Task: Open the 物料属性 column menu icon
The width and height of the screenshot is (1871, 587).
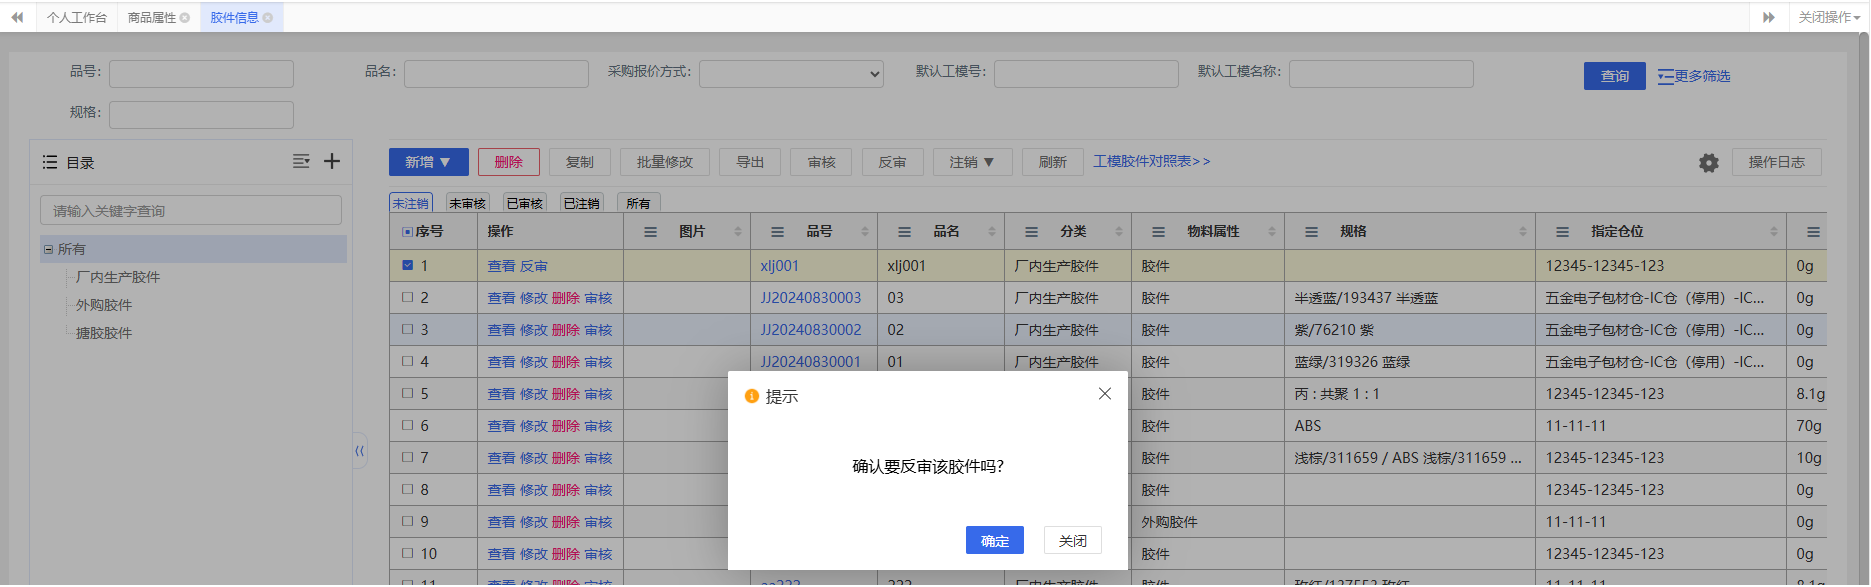Action: coord(1159,232)
